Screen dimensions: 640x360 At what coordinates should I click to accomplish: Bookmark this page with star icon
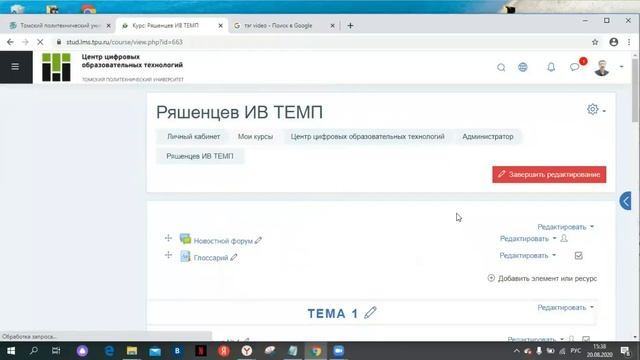pyautogui.click(x=595, y=42)
